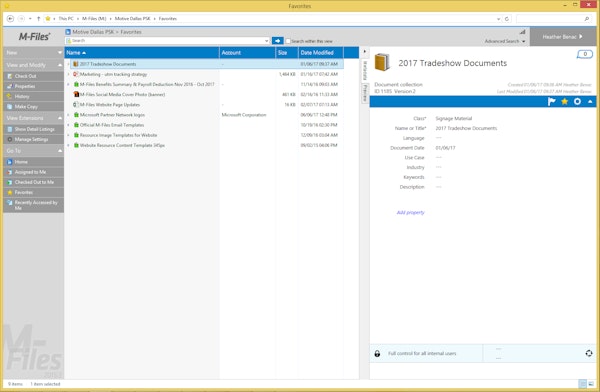Screen dimensions: 600x392
Task: Open Properties from the View and Modify section
Action: point(24,86)
